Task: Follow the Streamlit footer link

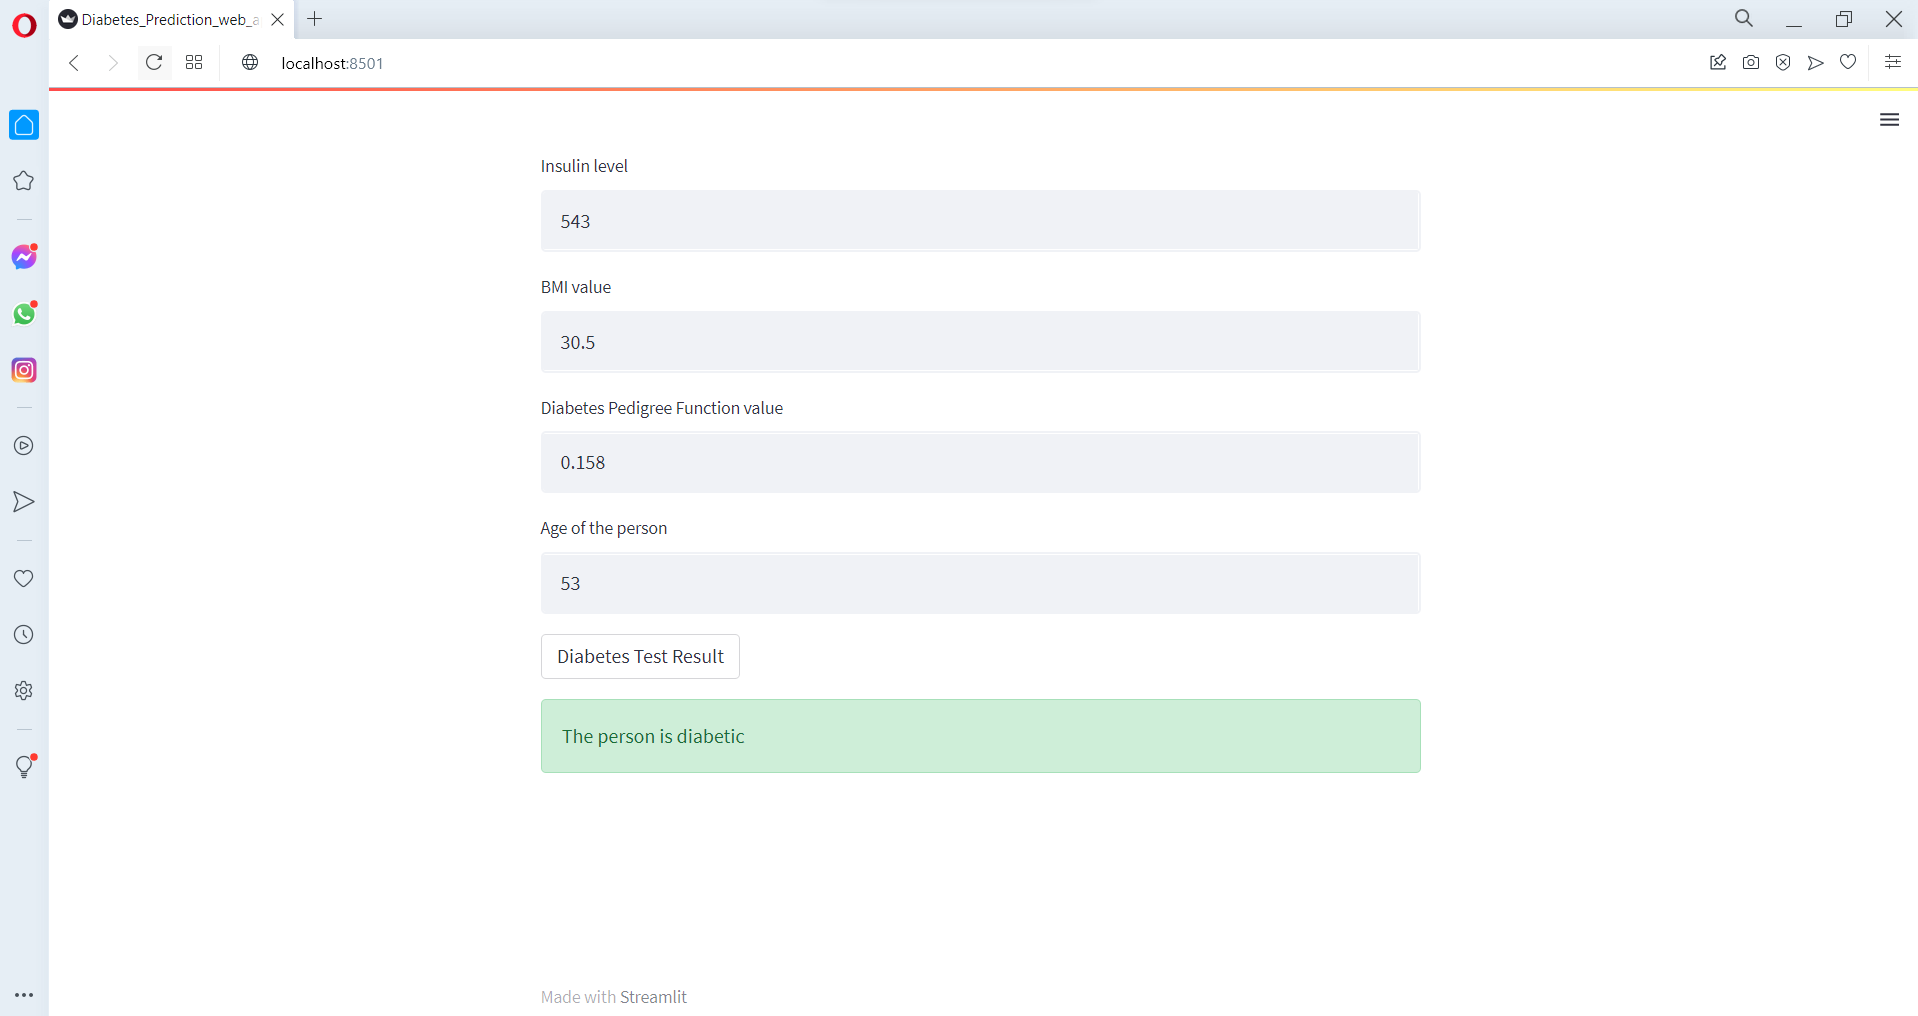Action: tap(655, 996)
